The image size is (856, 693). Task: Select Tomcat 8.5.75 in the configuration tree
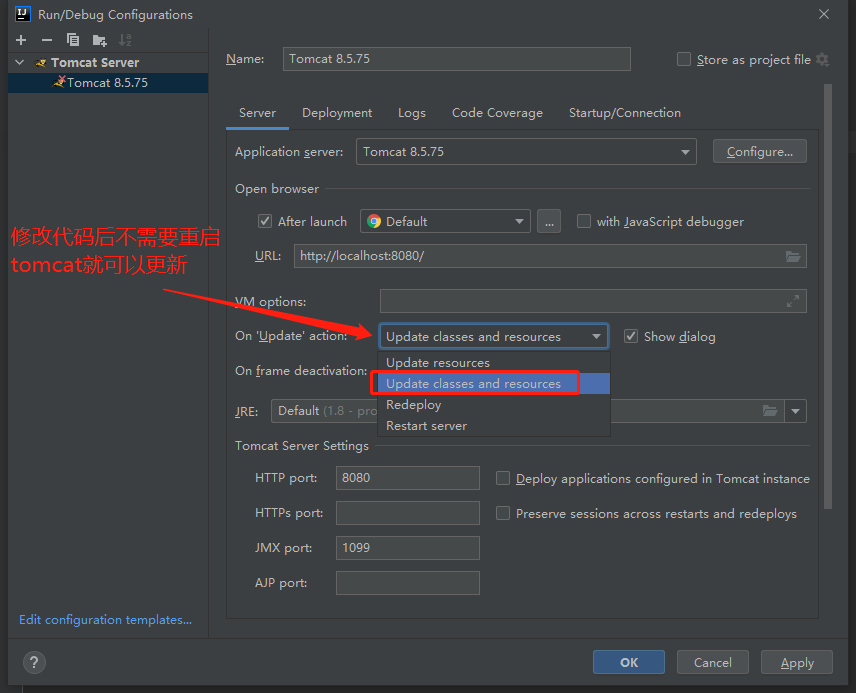coord(108,82)
